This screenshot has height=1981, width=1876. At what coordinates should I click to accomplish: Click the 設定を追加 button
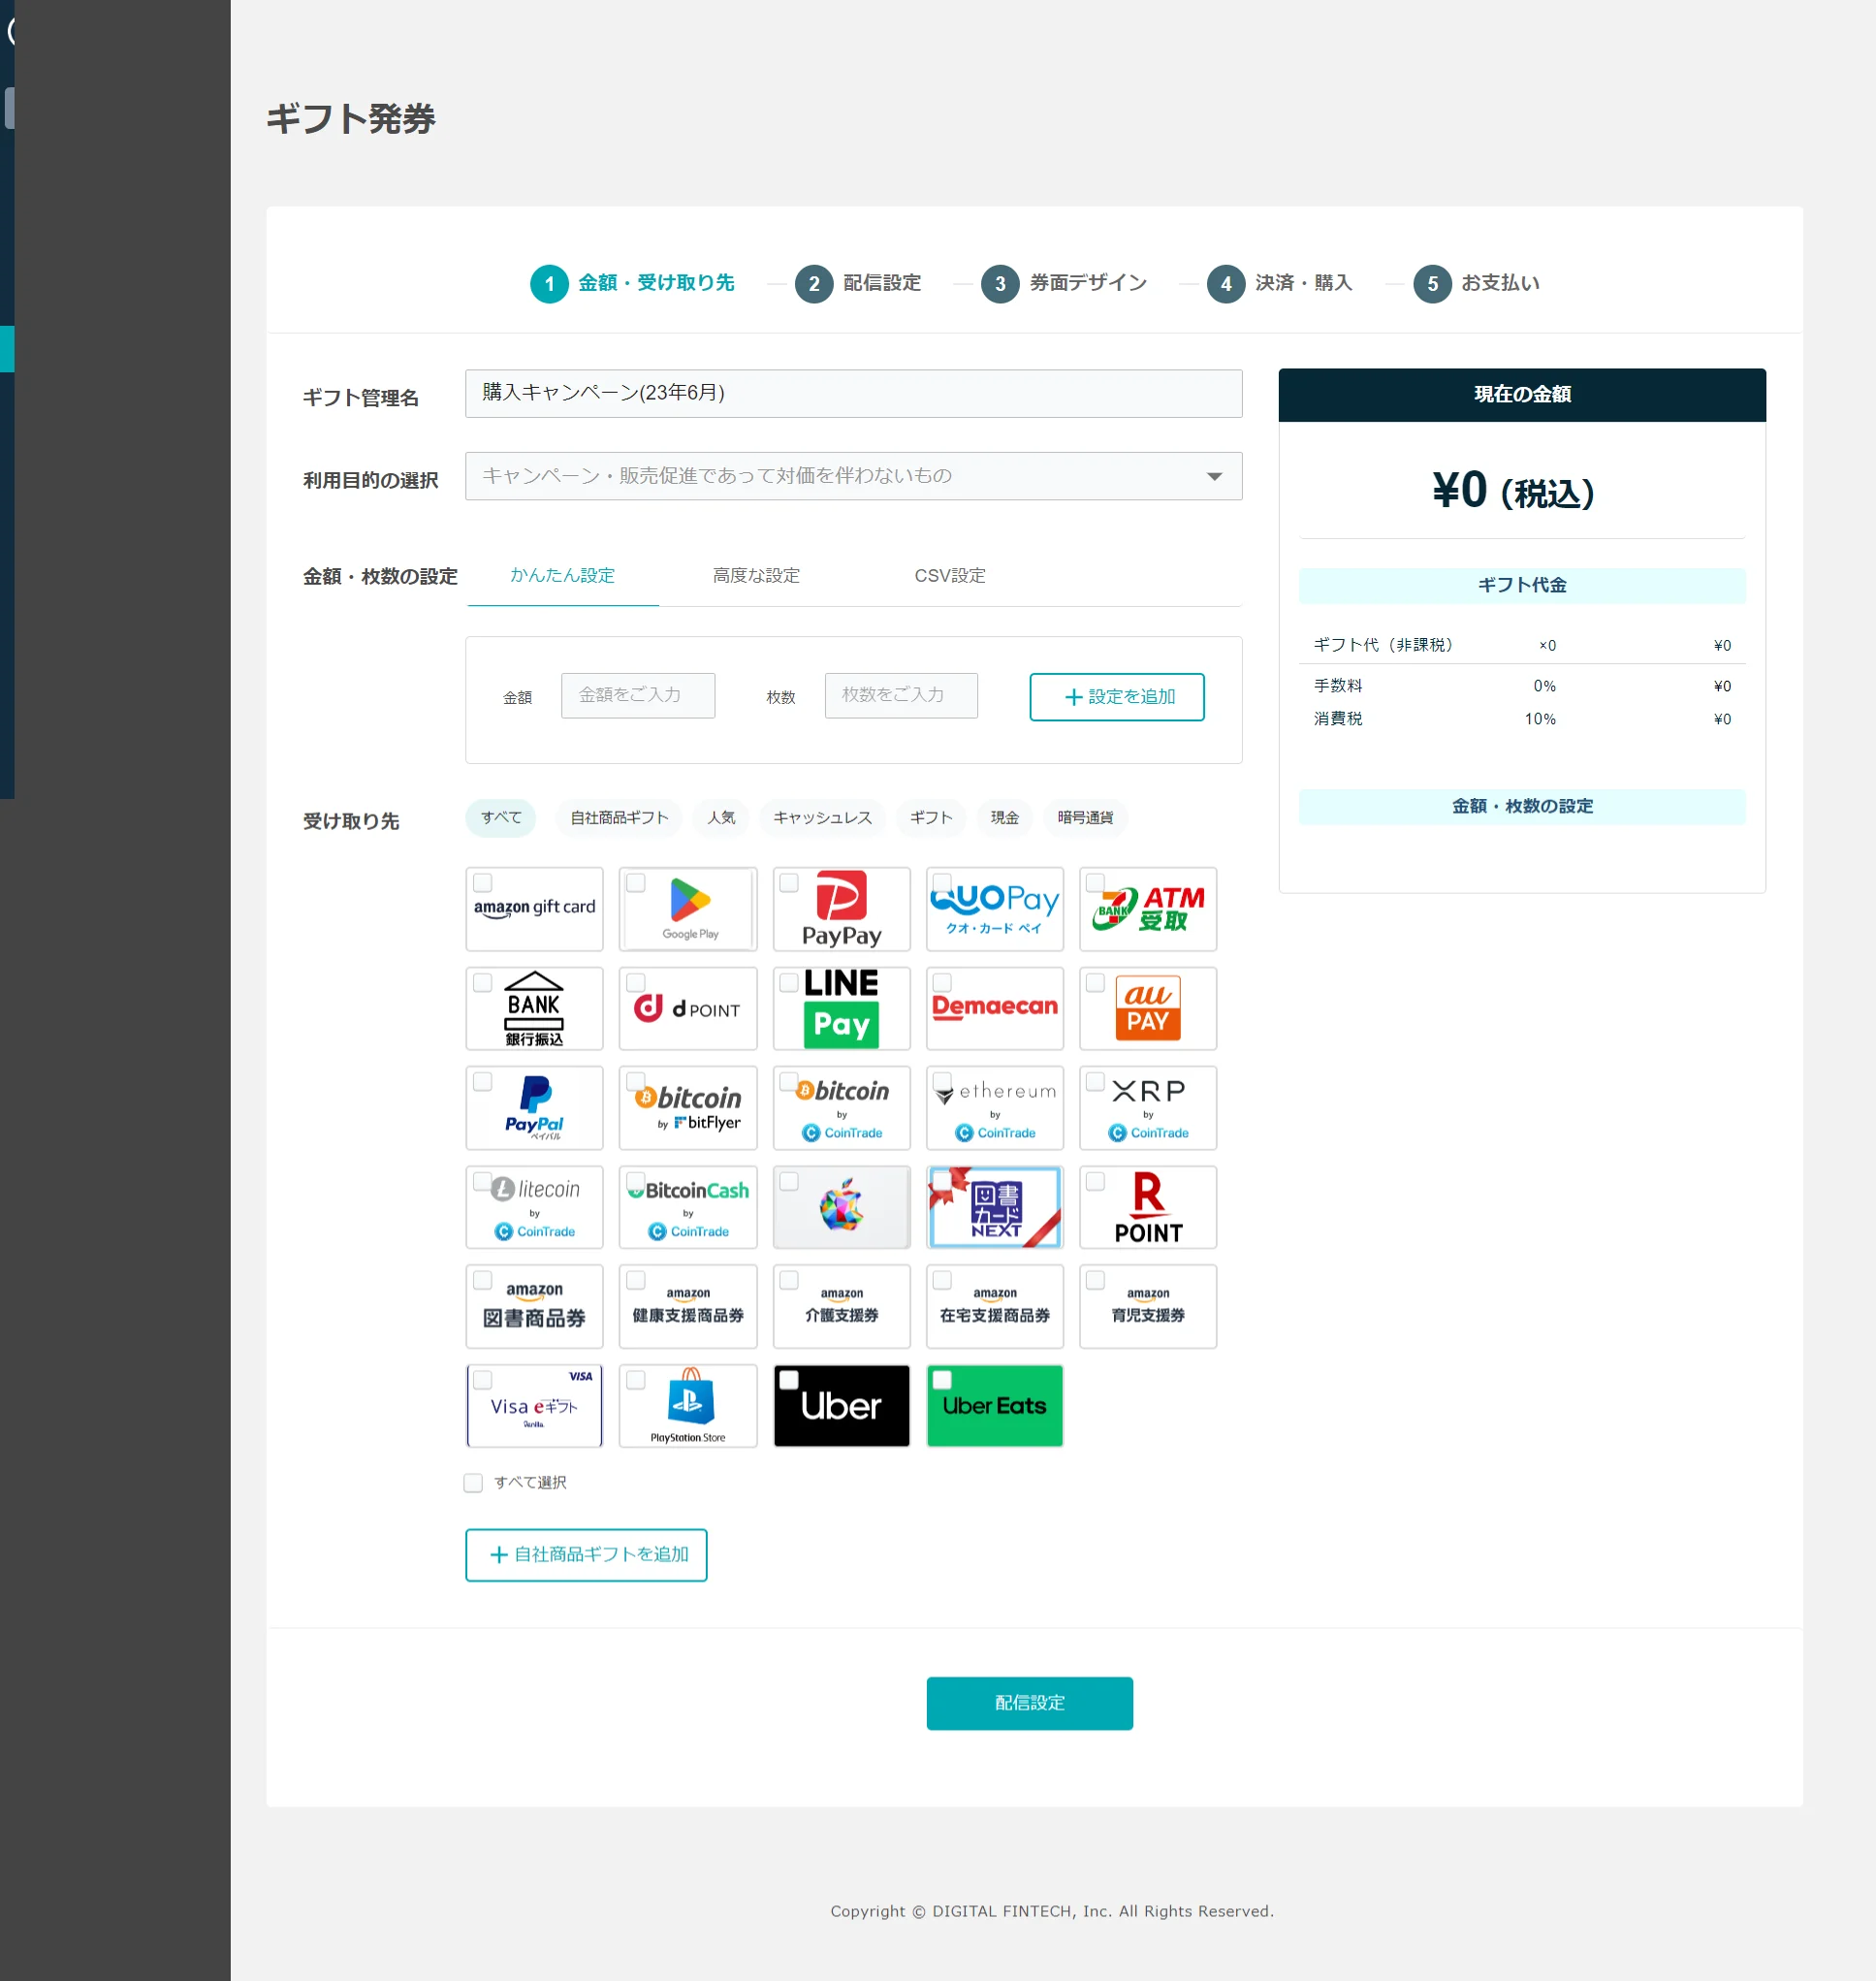[x=1117, y=697]
